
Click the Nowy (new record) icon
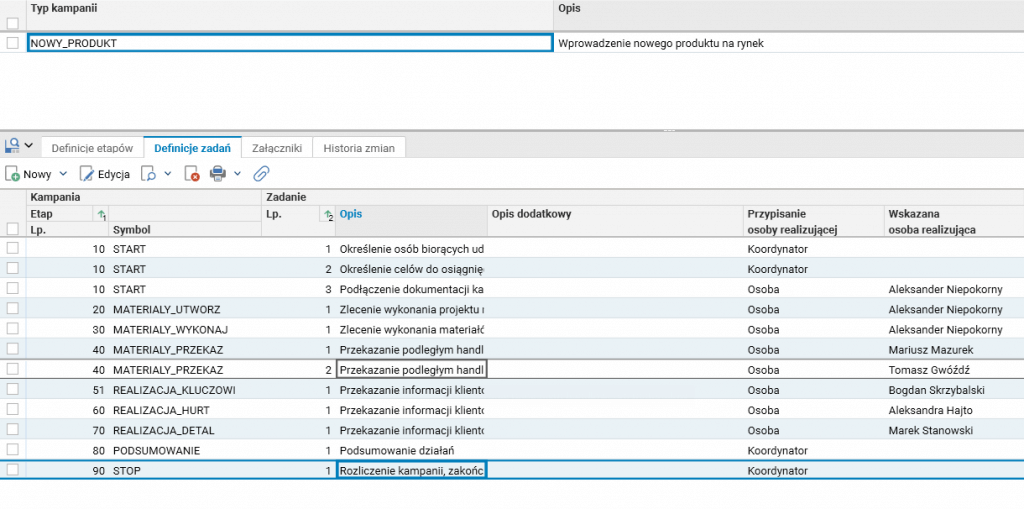pyautogui.click(x=13, y=174)
